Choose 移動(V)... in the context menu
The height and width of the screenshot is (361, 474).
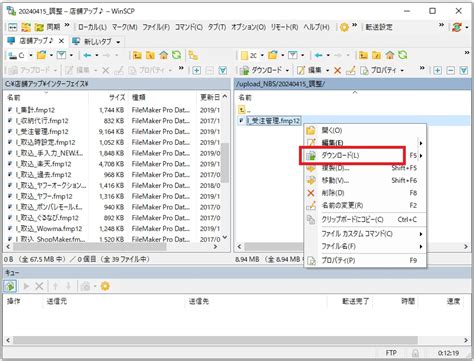(365, 180)
